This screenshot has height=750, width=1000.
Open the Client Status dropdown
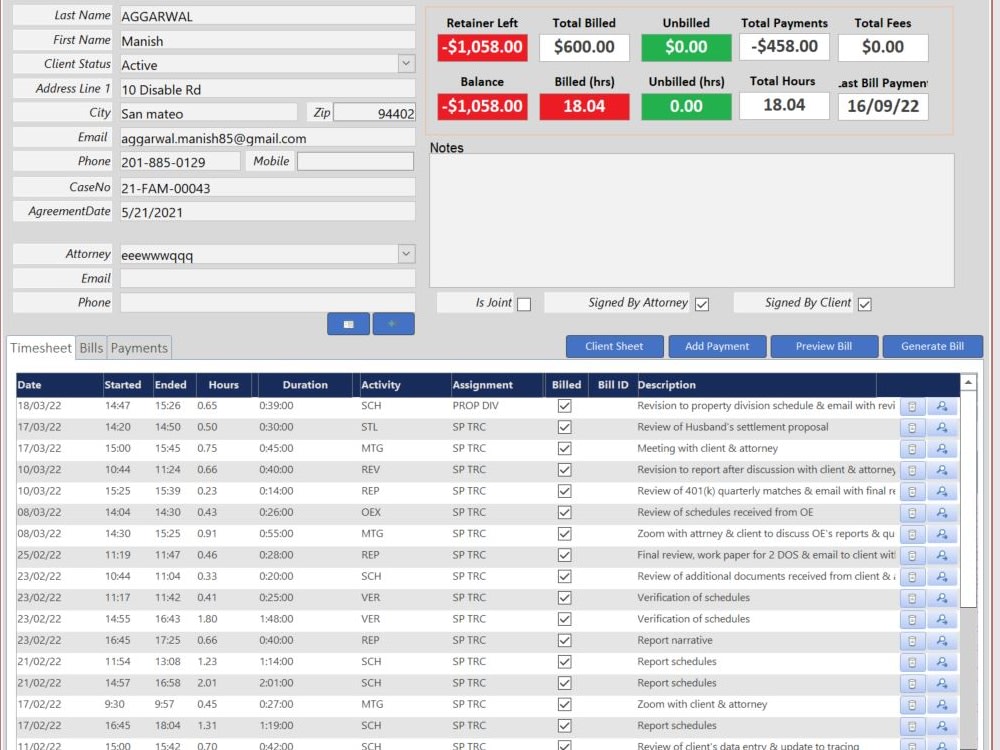tap(404, 64)
